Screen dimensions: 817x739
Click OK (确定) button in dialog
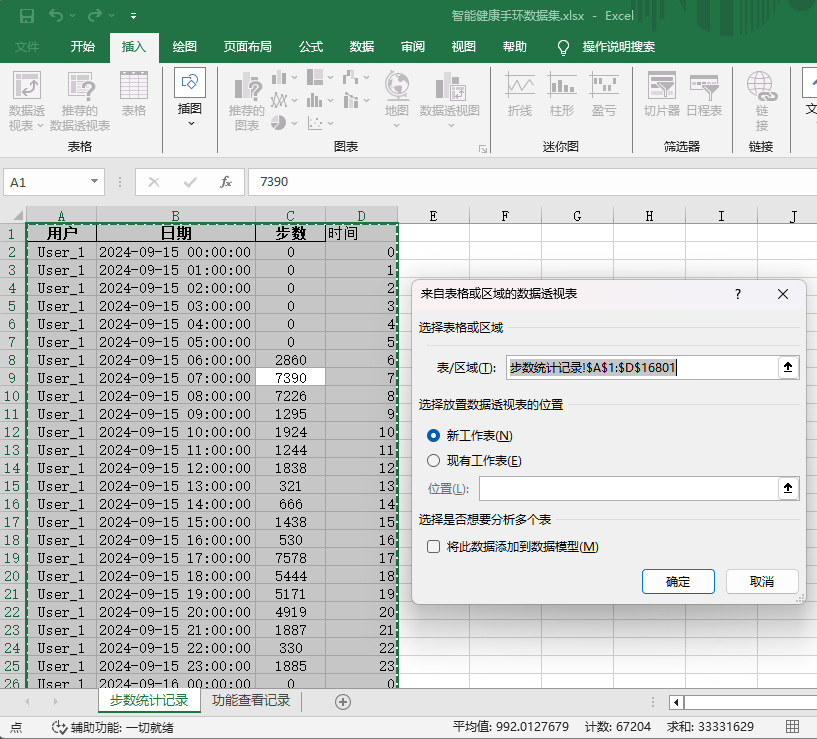(678, 581)
